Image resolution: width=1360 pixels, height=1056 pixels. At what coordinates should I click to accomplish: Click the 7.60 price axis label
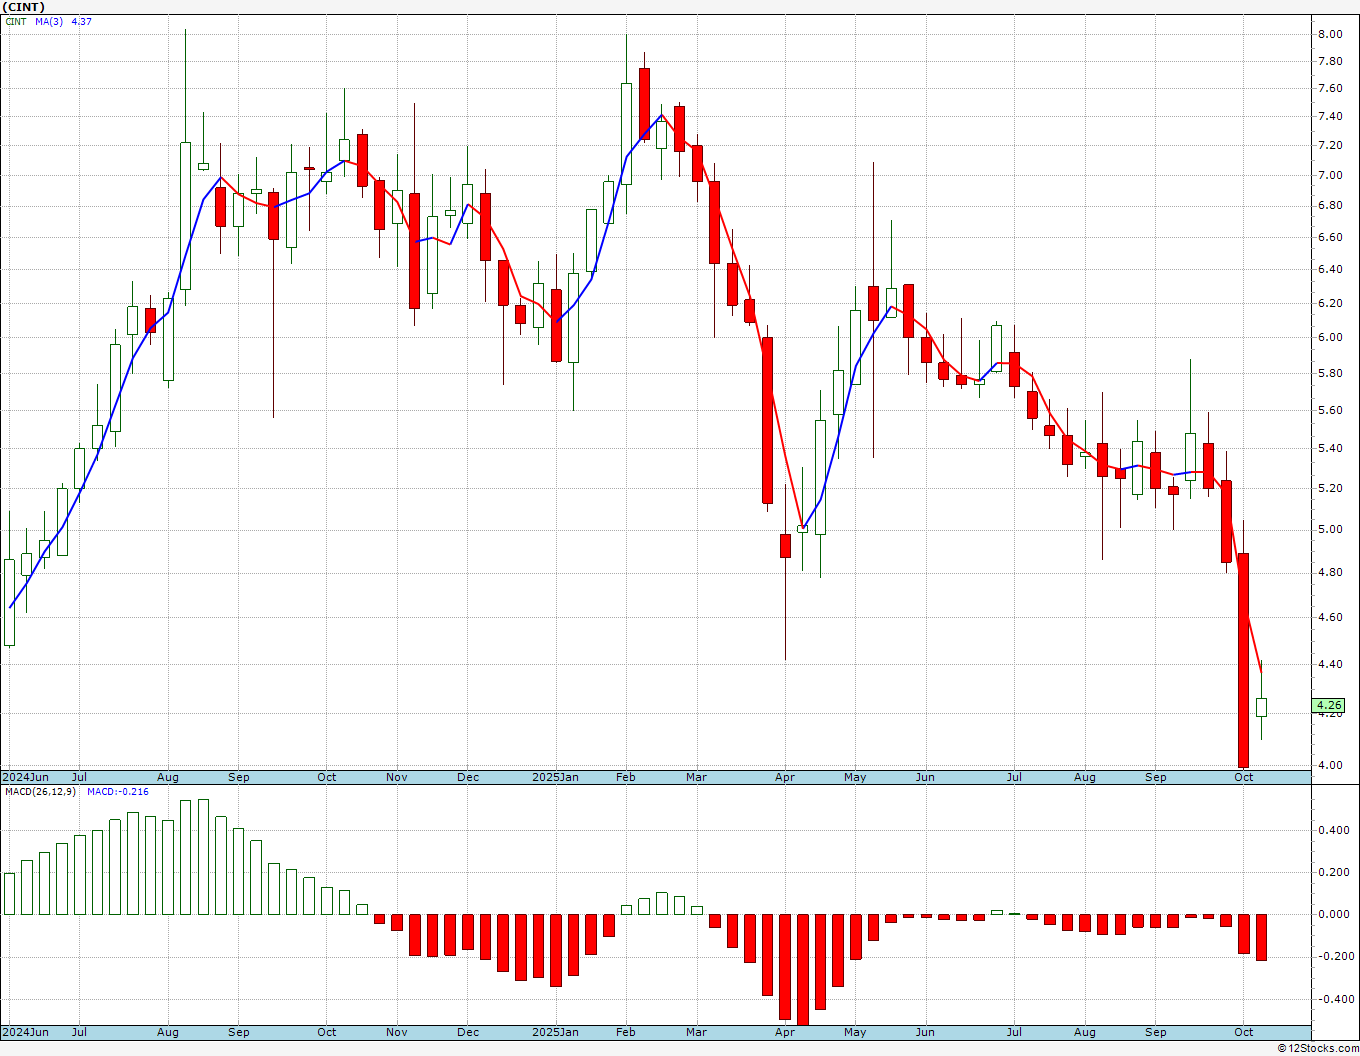pyautogui.click(x=1330, y=88)
